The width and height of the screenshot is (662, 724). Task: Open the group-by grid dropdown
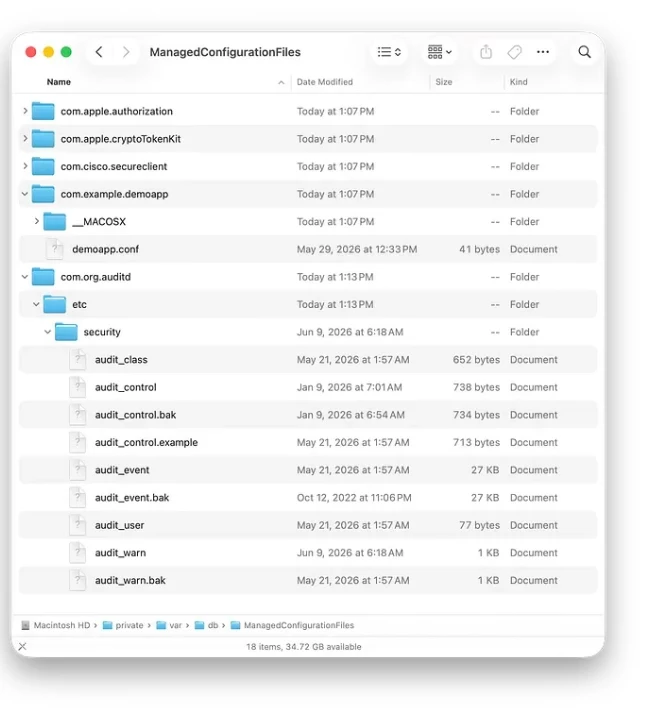pyautogui.click(x=439, y=52)
